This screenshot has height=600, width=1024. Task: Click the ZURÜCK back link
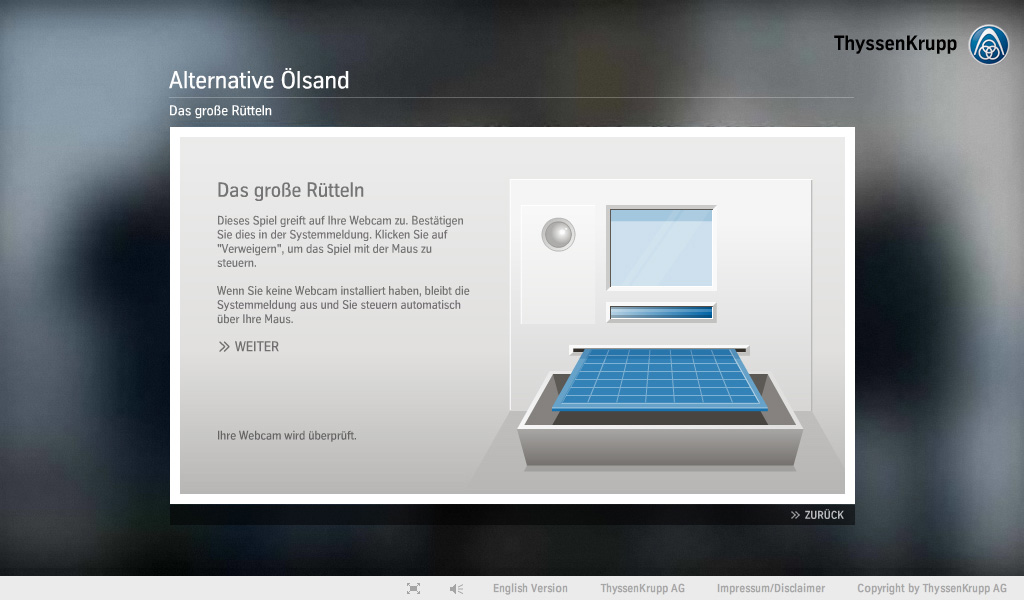coord(817,515)
